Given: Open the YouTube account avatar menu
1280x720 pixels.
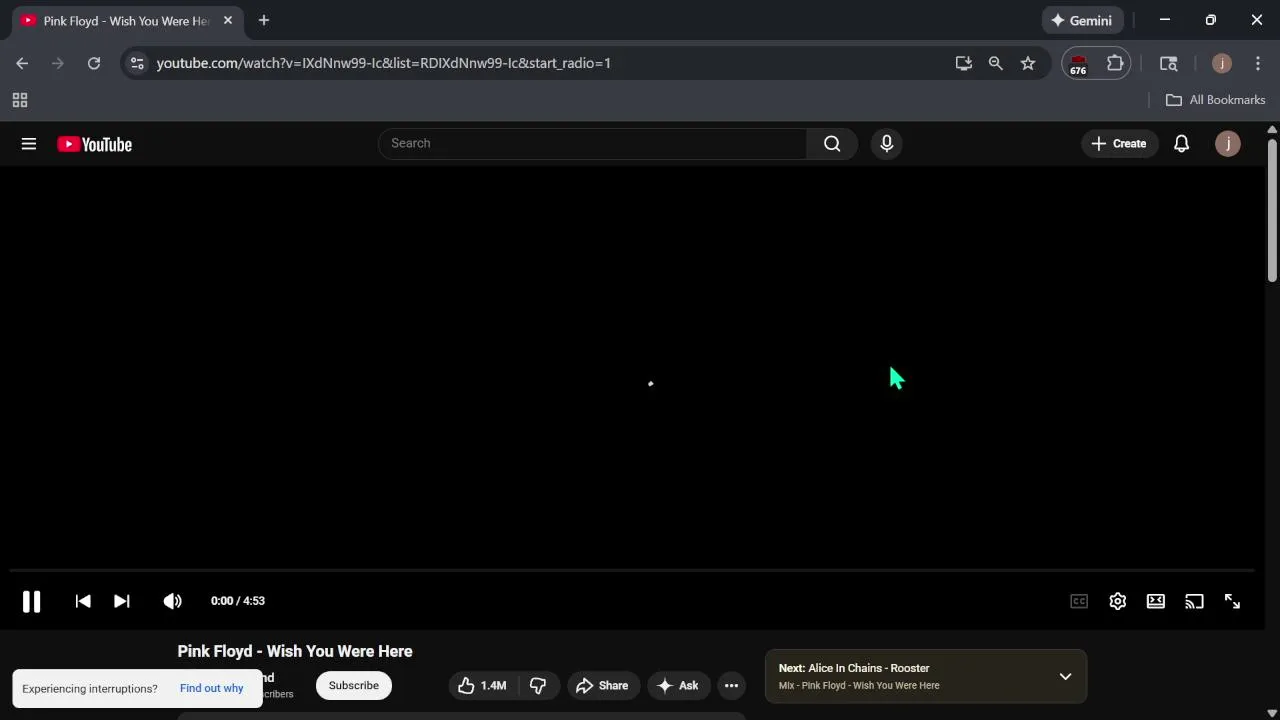Looking at the screenshot, I should pos(1228,144).
